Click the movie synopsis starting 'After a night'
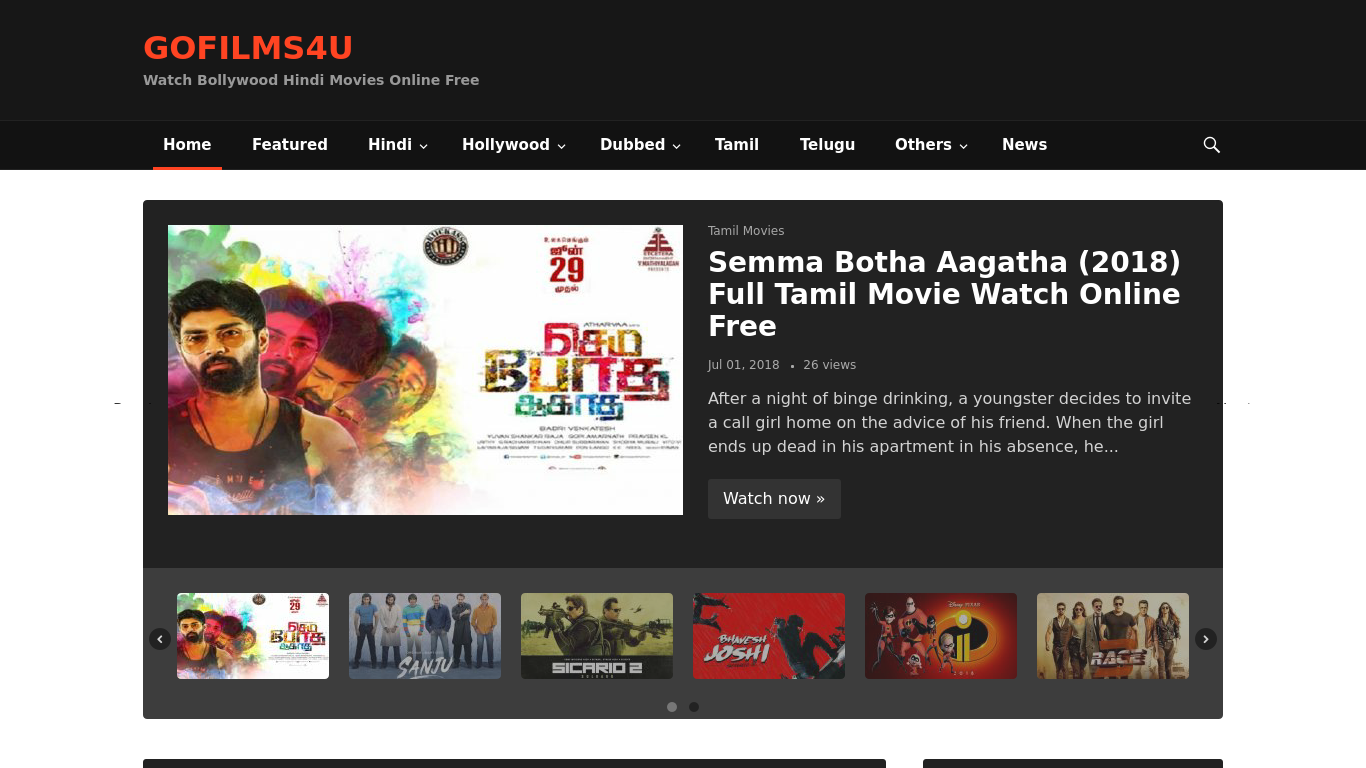This screenshot has width=1366, height=768. [x=950, y=423]
